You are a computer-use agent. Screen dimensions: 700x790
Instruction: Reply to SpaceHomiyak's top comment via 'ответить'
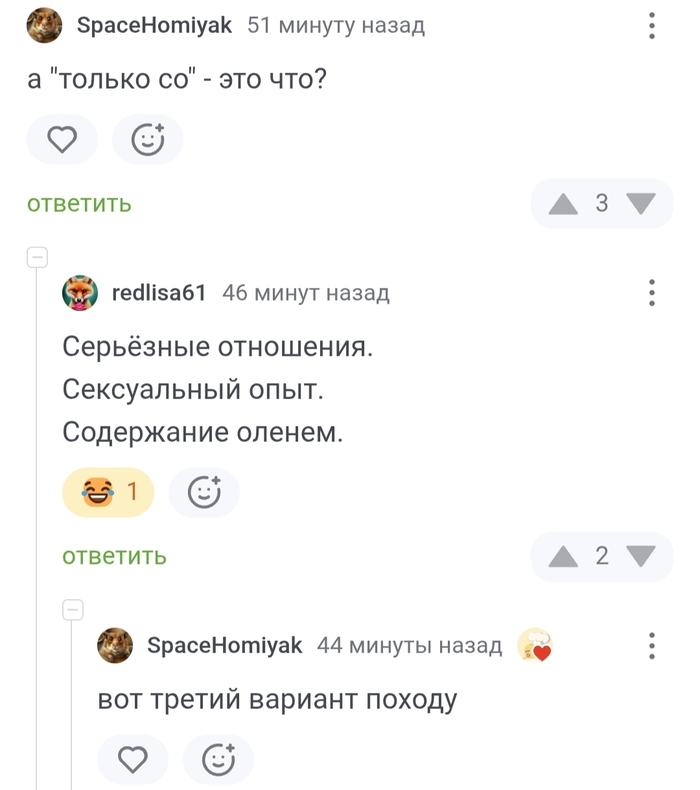pyautogui.click(x=79, y=204)
